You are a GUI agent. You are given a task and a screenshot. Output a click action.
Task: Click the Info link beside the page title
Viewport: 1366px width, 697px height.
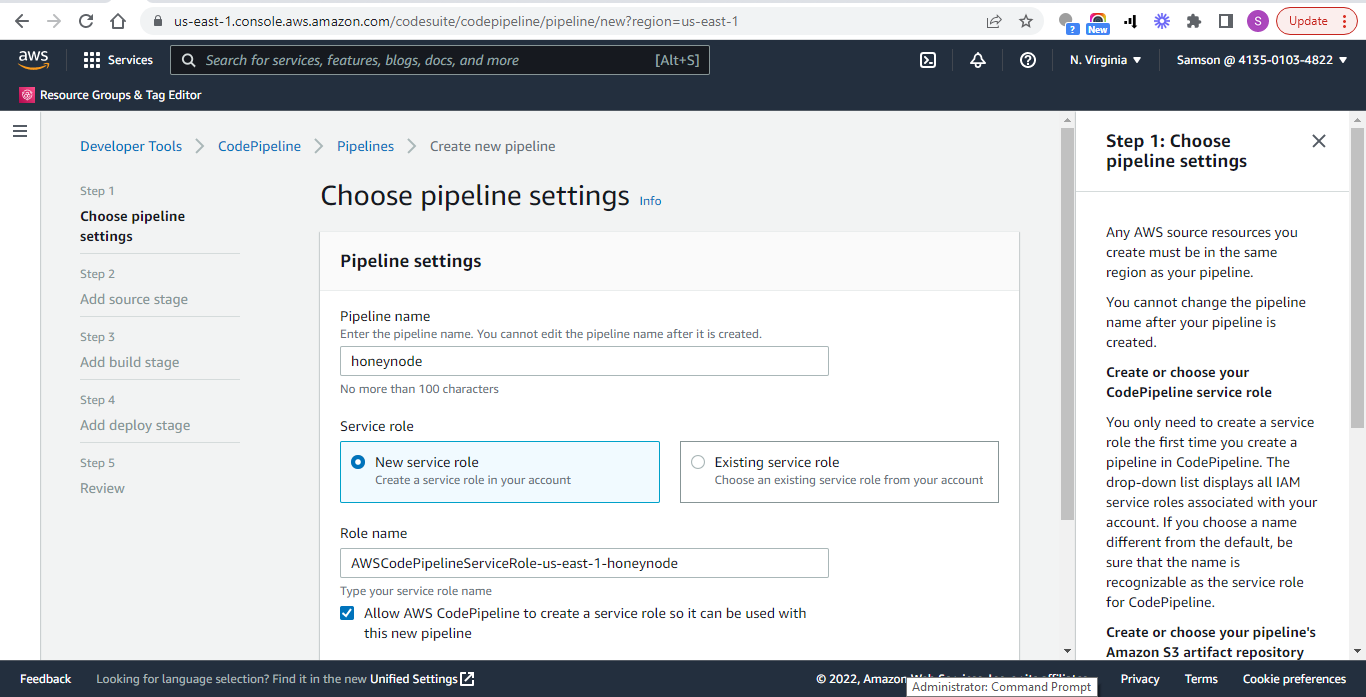click(x=650, y=200)
